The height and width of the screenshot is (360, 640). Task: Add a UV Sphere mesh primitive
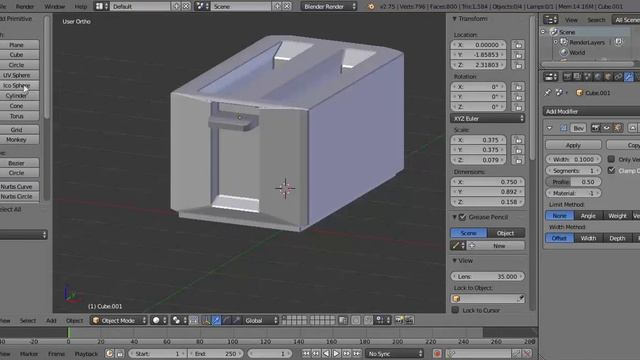pyautogui.click(x=16, y=75)
